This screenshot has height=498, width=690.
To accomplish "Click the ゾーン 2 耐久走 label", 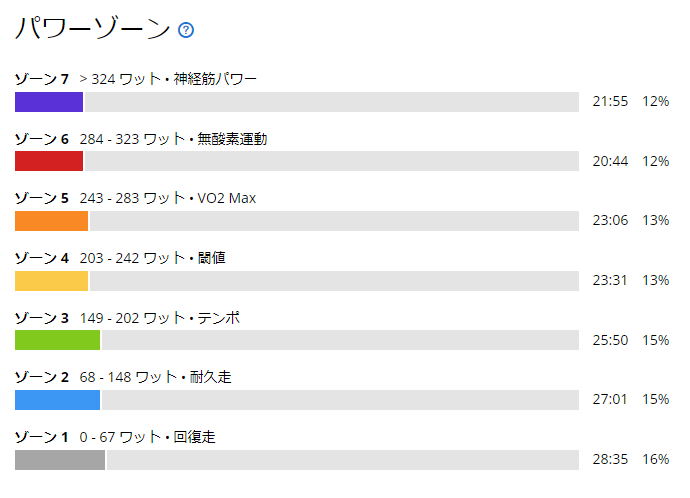I will pos(123,377).
